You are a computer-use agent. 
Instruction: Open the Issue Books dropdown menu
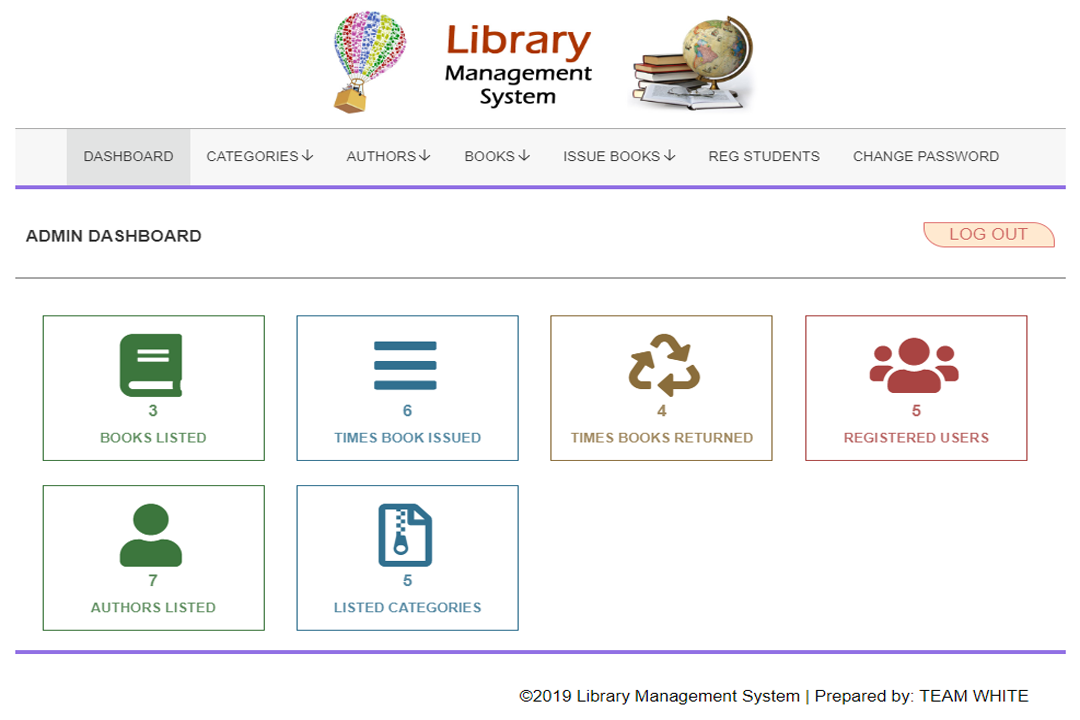pos(619,156)
